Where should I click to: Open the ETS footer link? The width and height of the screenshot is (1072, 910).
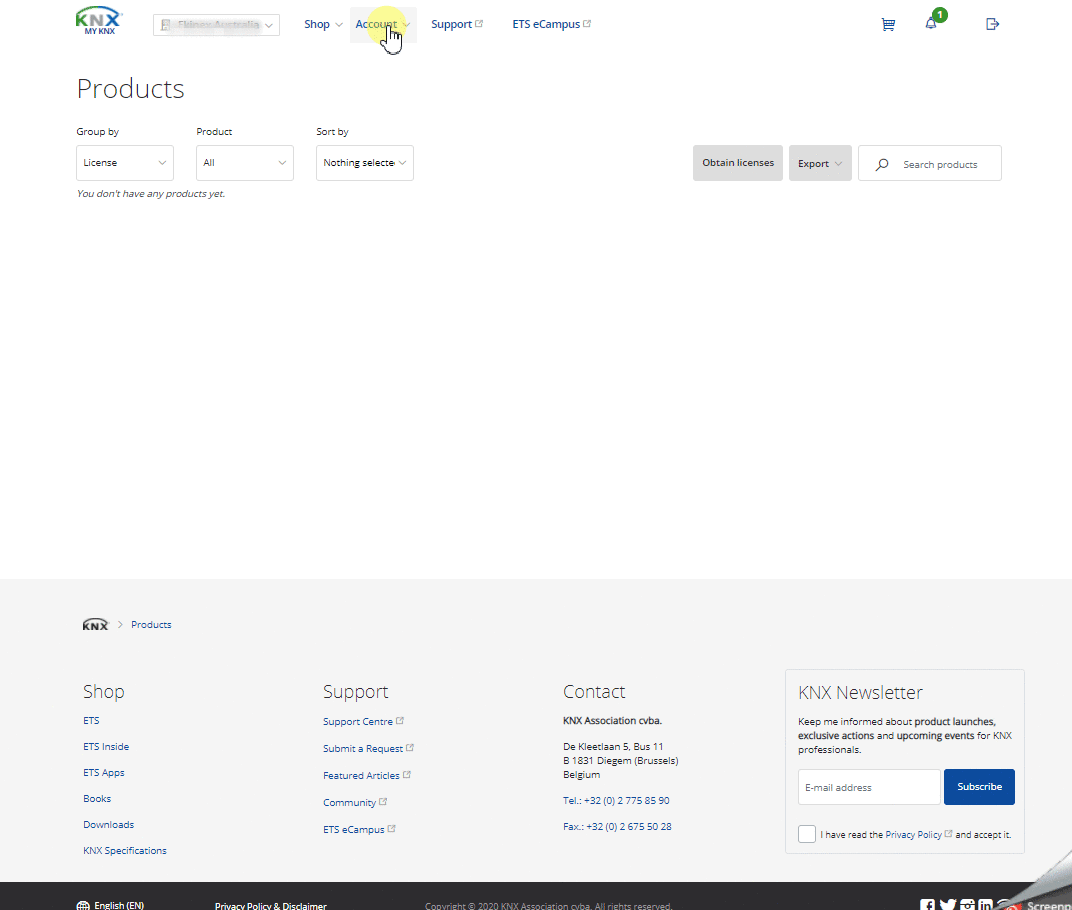(91, 721)
